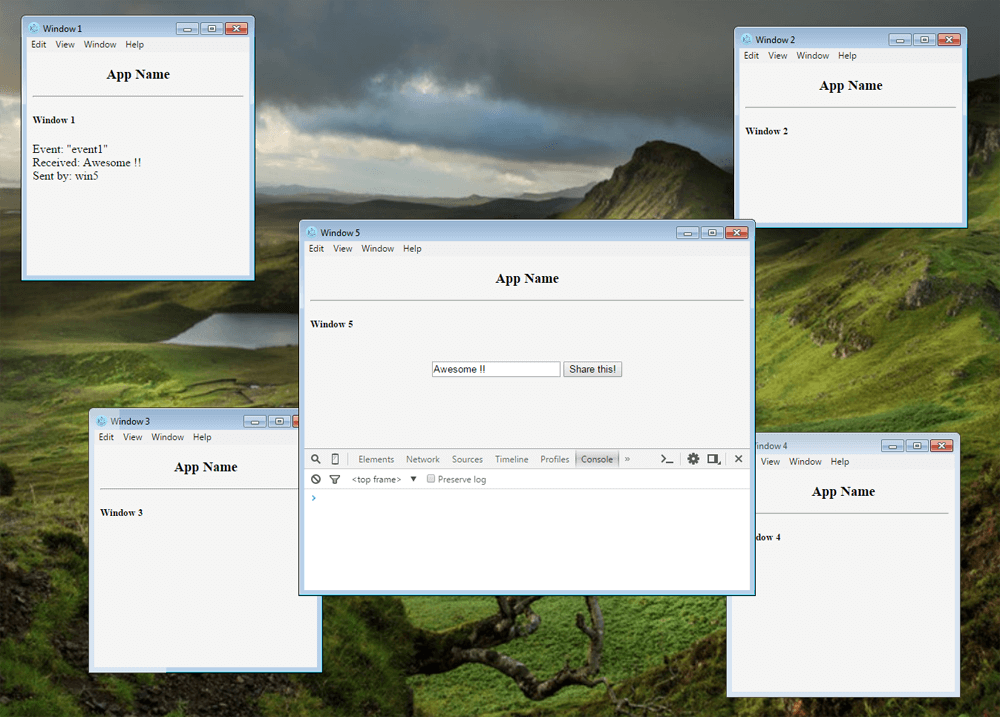
Task: Minimize Window 2
Action: pyautogui.click(x=900, y=40)
